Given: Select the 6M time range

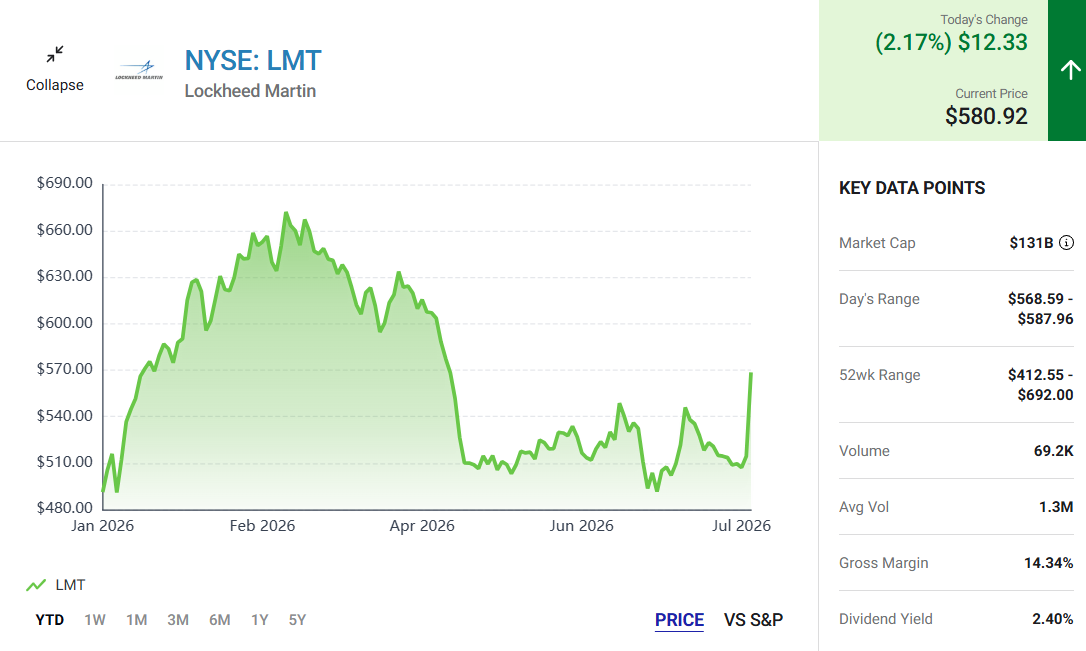Looking at the screenshot, I should point(220,620).
